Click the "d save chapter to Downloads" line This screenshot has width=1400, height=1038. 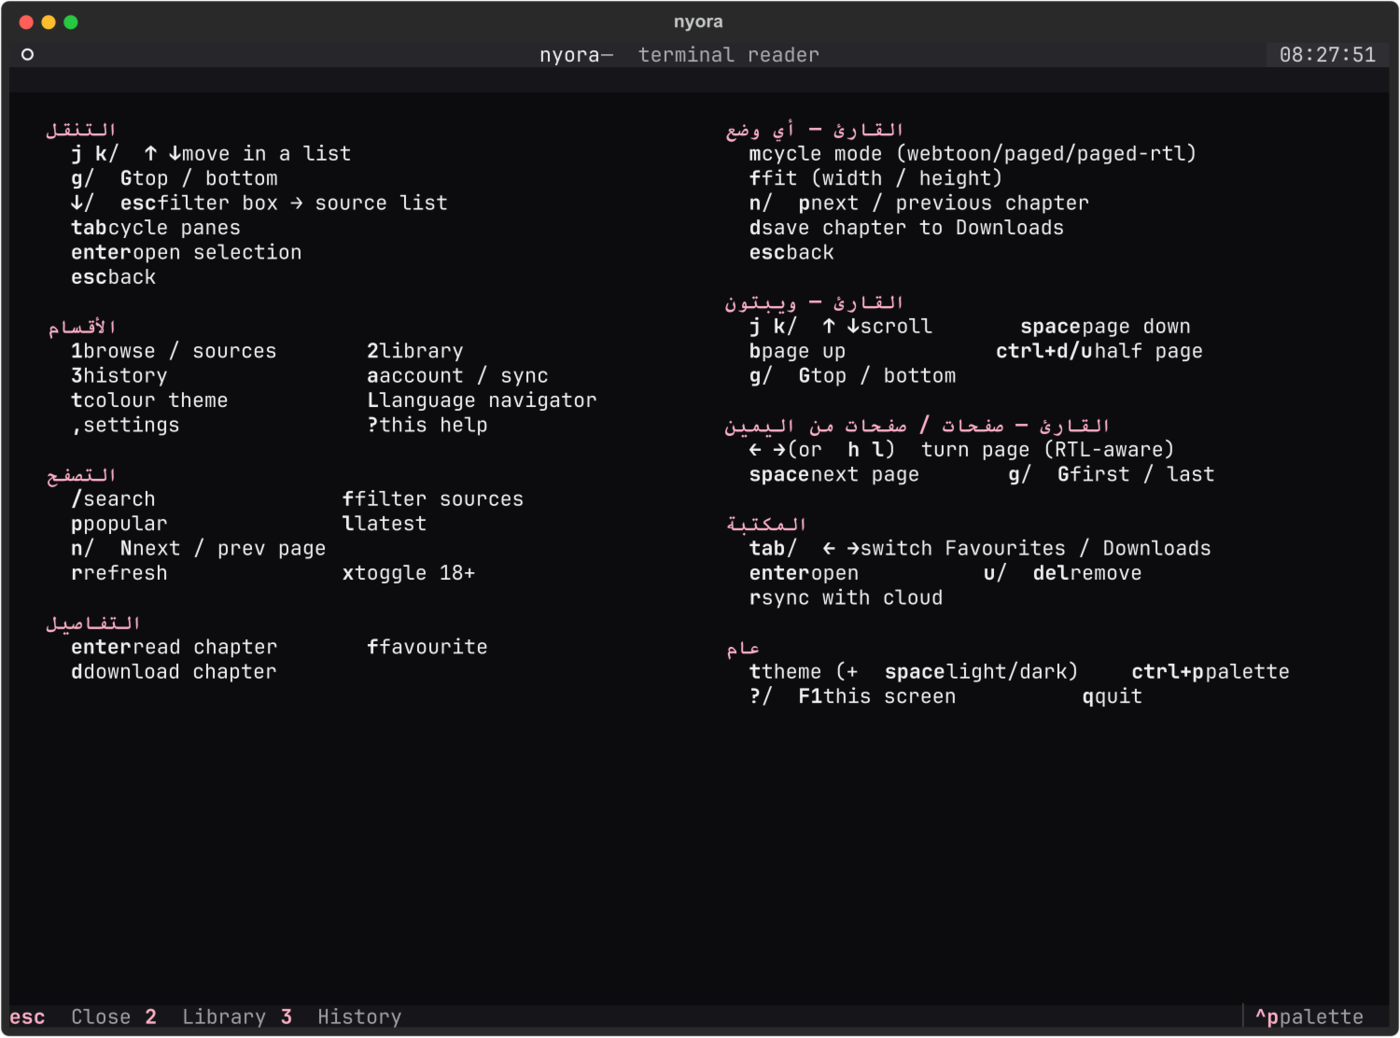click(x=906, y=228)
